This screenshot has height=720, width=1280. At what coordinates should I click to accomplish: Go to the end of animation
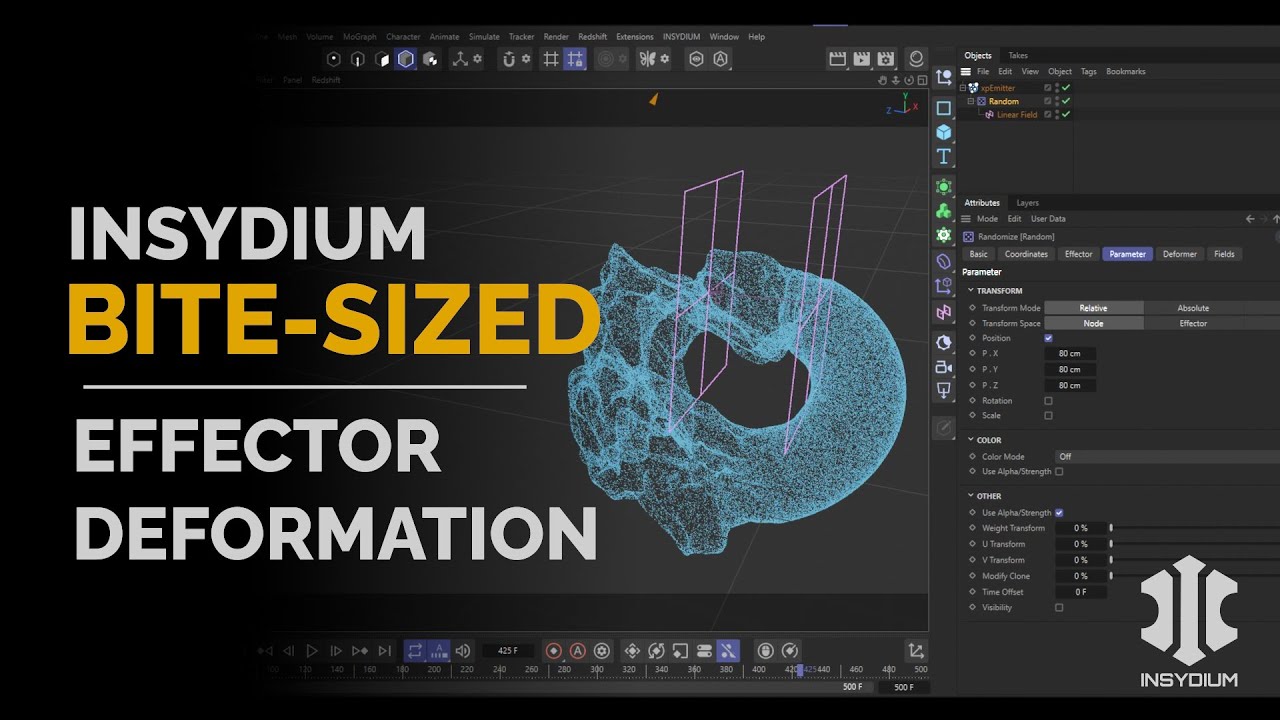385,650
